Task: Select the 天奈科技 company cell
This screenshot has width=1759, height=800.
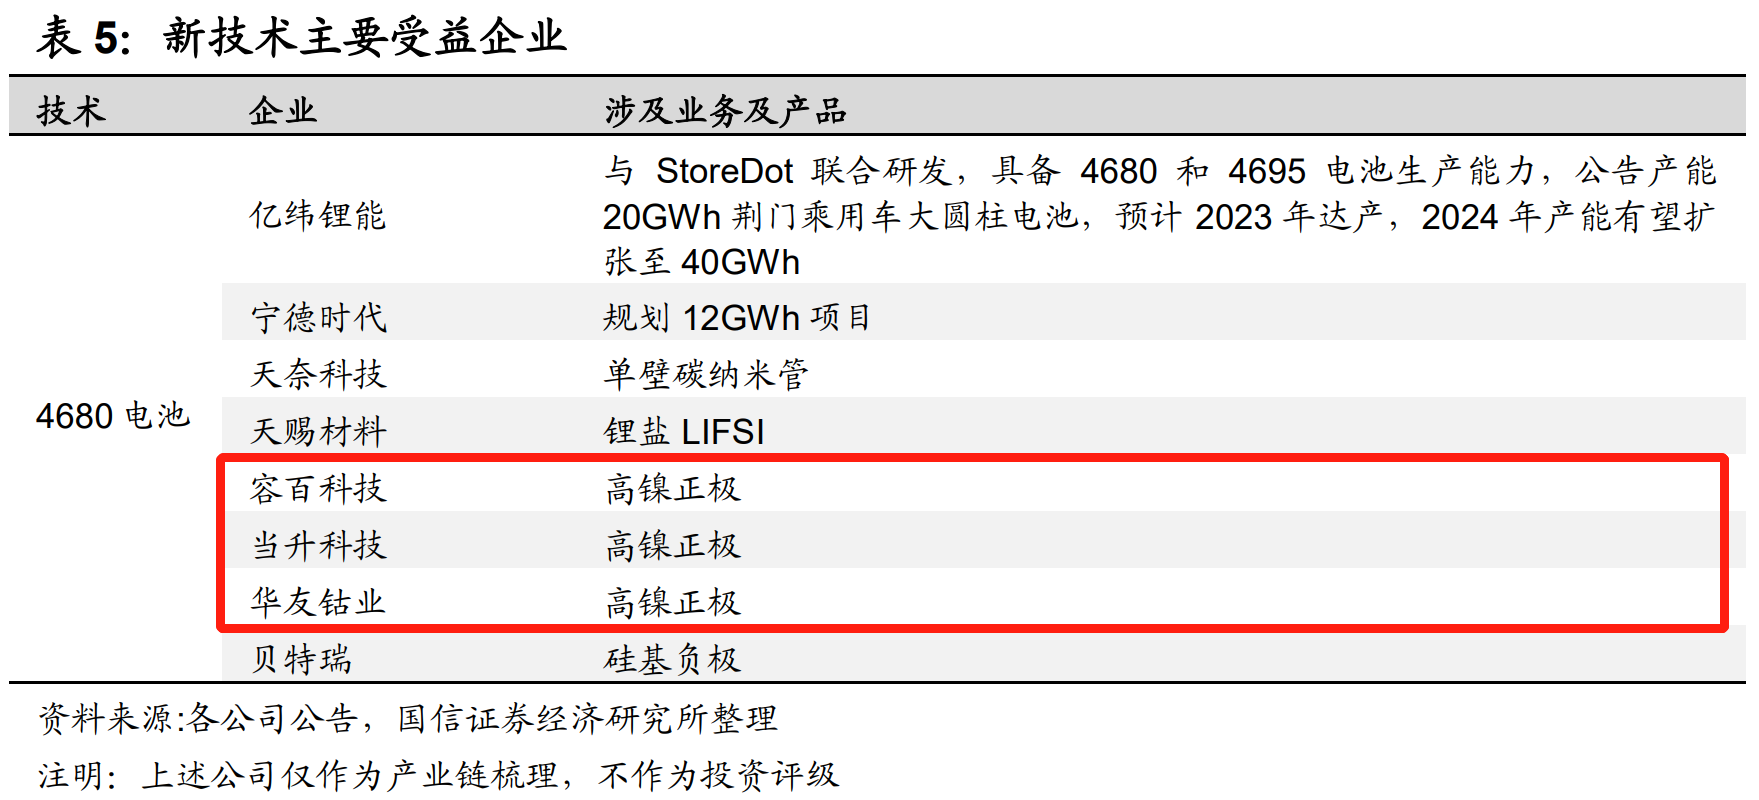Action: click(318, 374)
